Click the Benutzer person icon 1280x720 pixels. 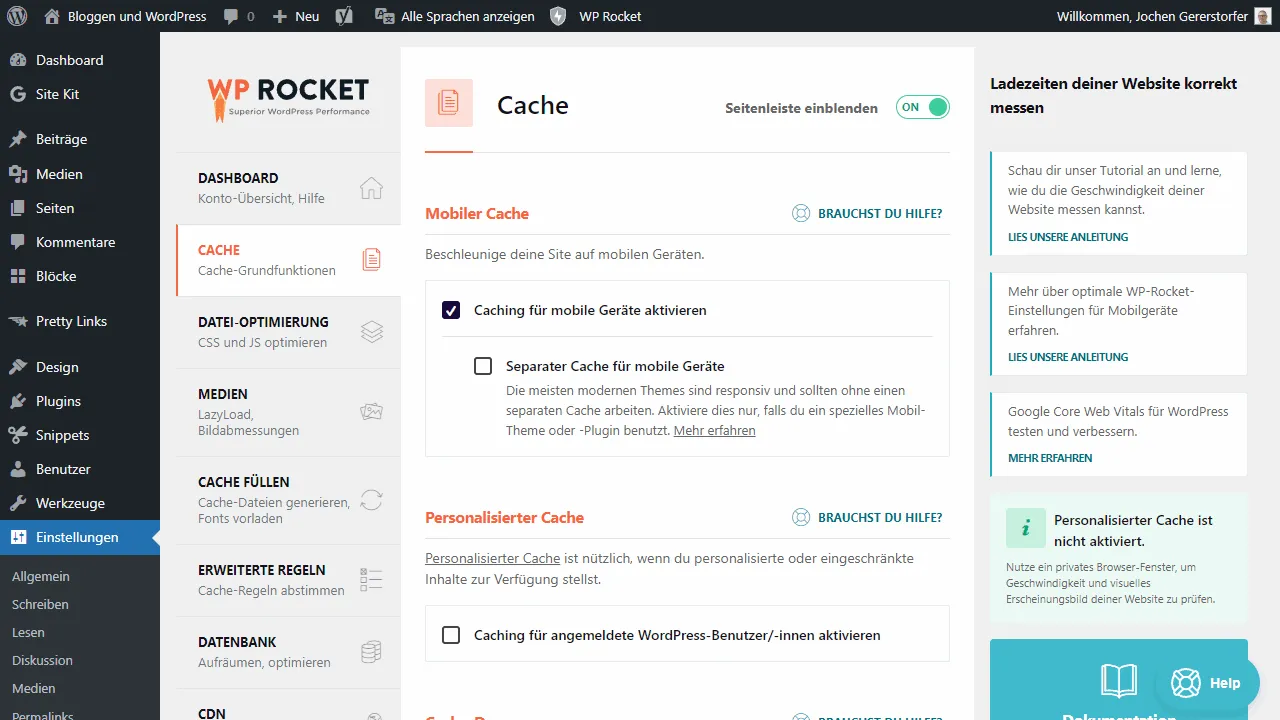[18, 469]
